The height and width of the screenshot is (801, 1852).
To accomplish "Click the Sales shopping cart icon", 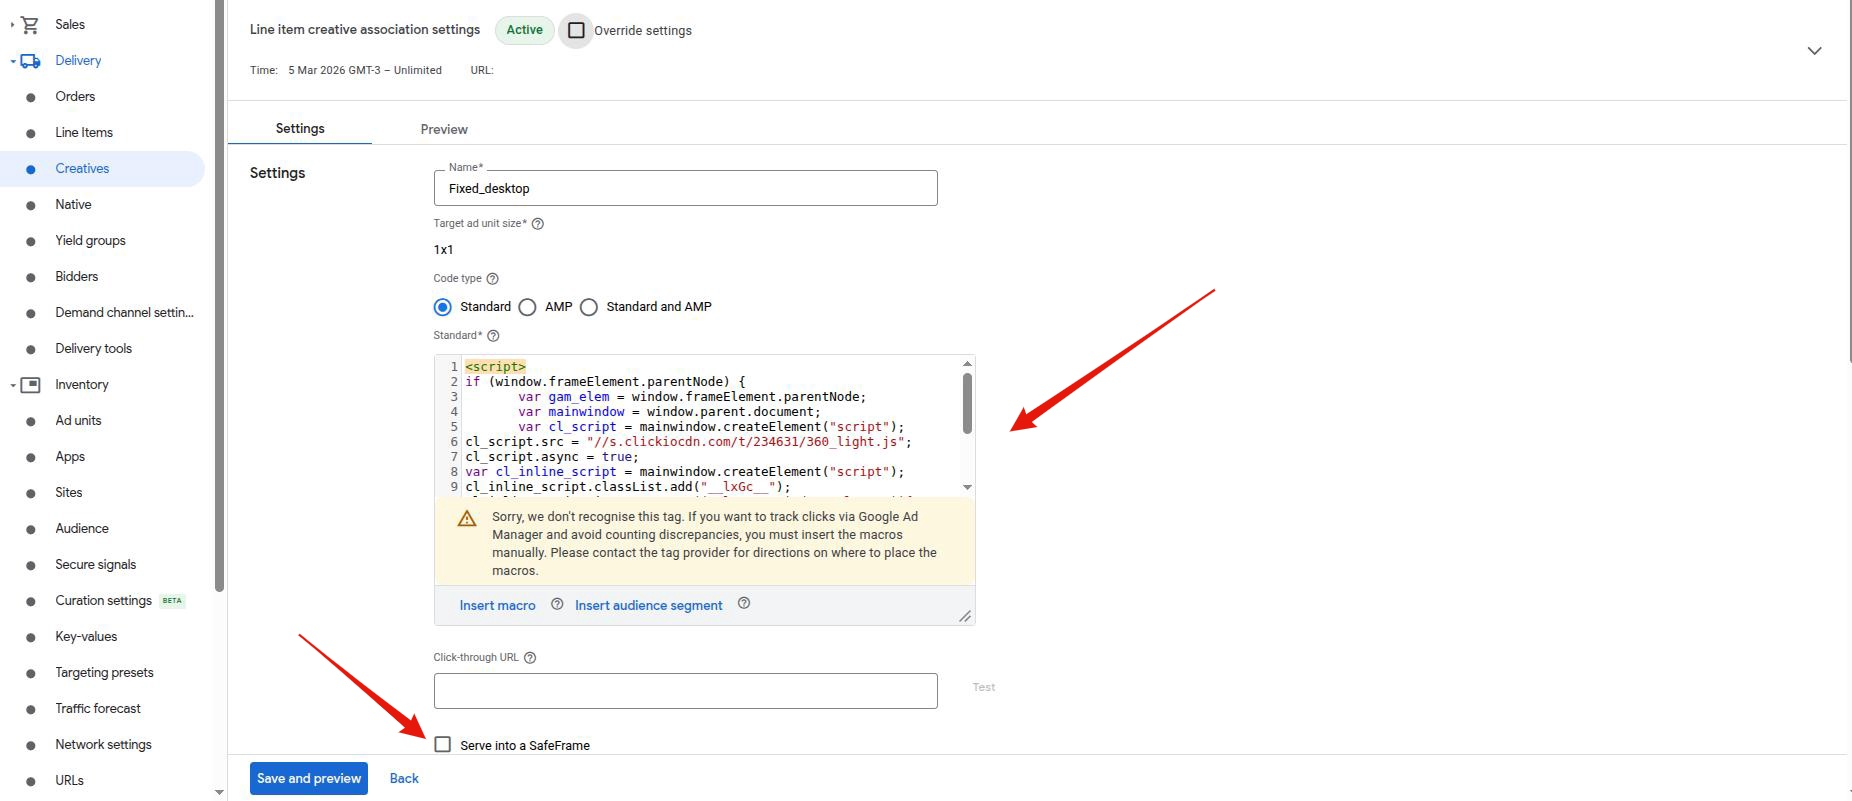I will pos(30,25).
